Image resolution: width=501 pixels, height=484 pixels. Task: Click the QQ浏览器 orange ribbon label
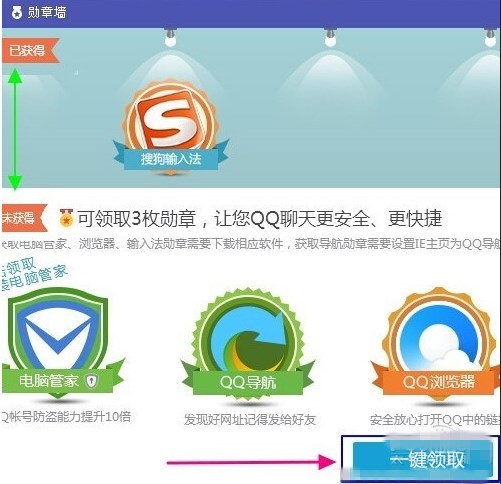(x=438, y=382)
